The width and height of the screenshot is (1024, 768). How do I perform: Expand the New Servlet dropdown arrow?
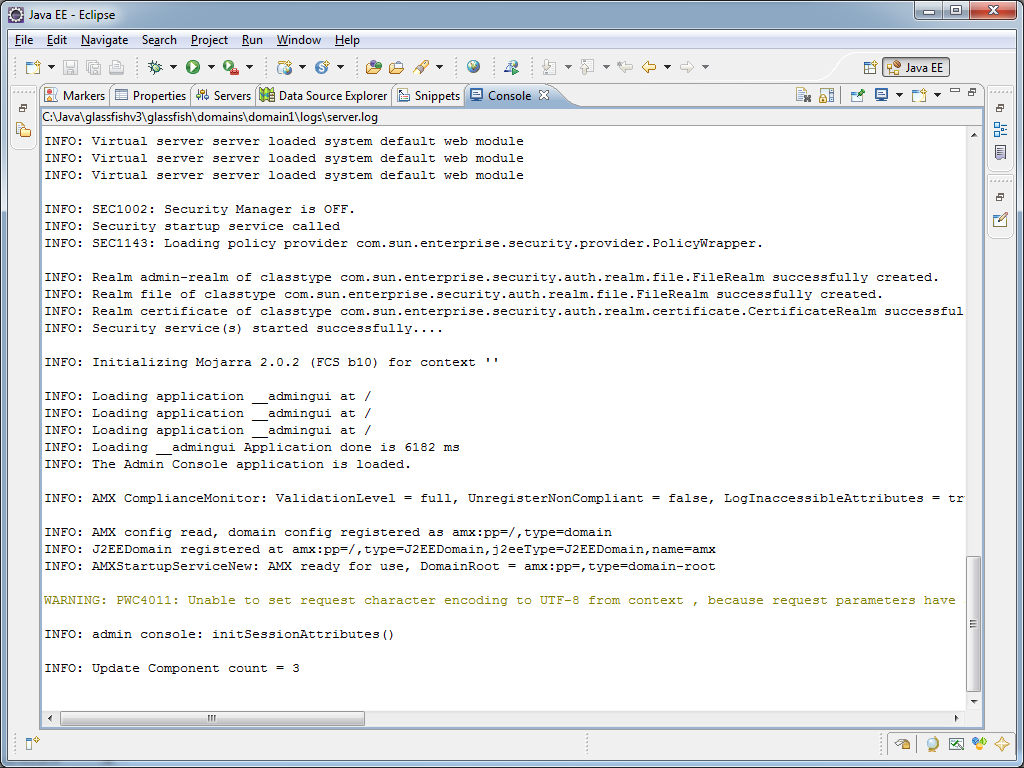point(340,67)
